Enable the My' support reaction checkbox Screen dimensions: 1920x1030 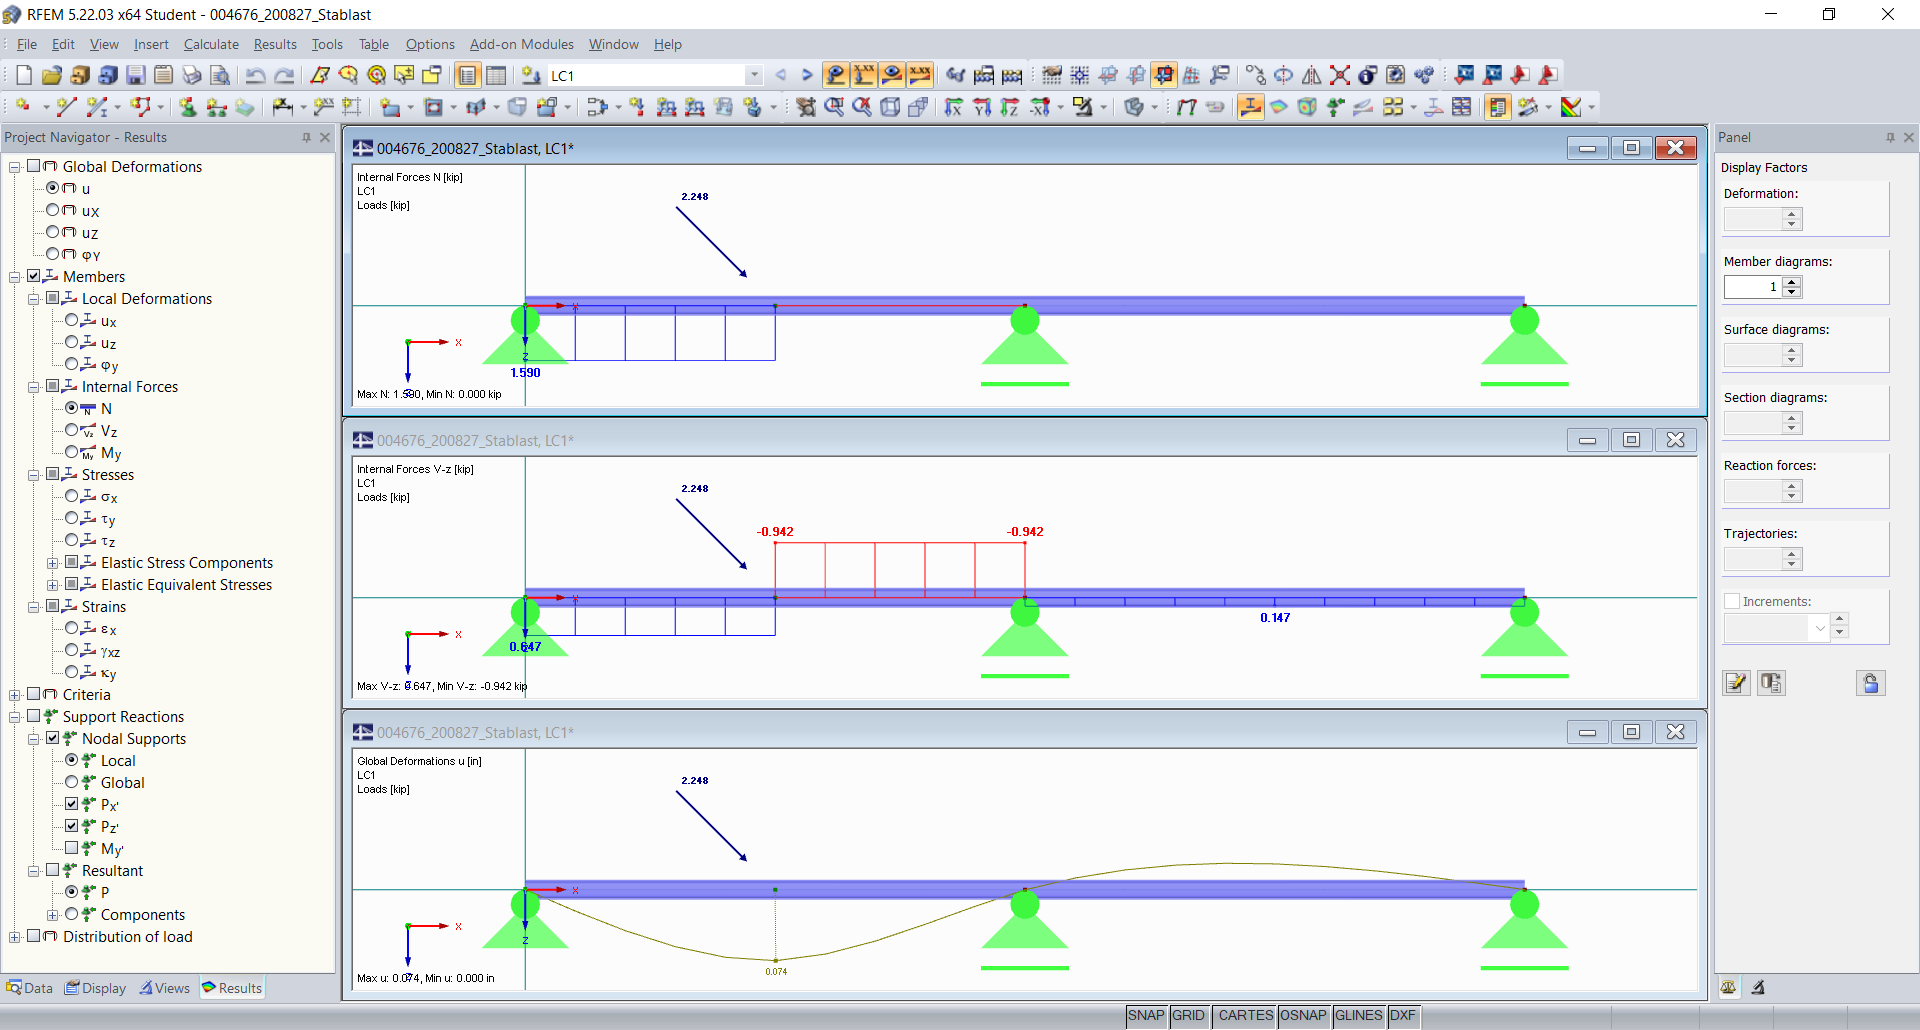click(x=72, y=848)
